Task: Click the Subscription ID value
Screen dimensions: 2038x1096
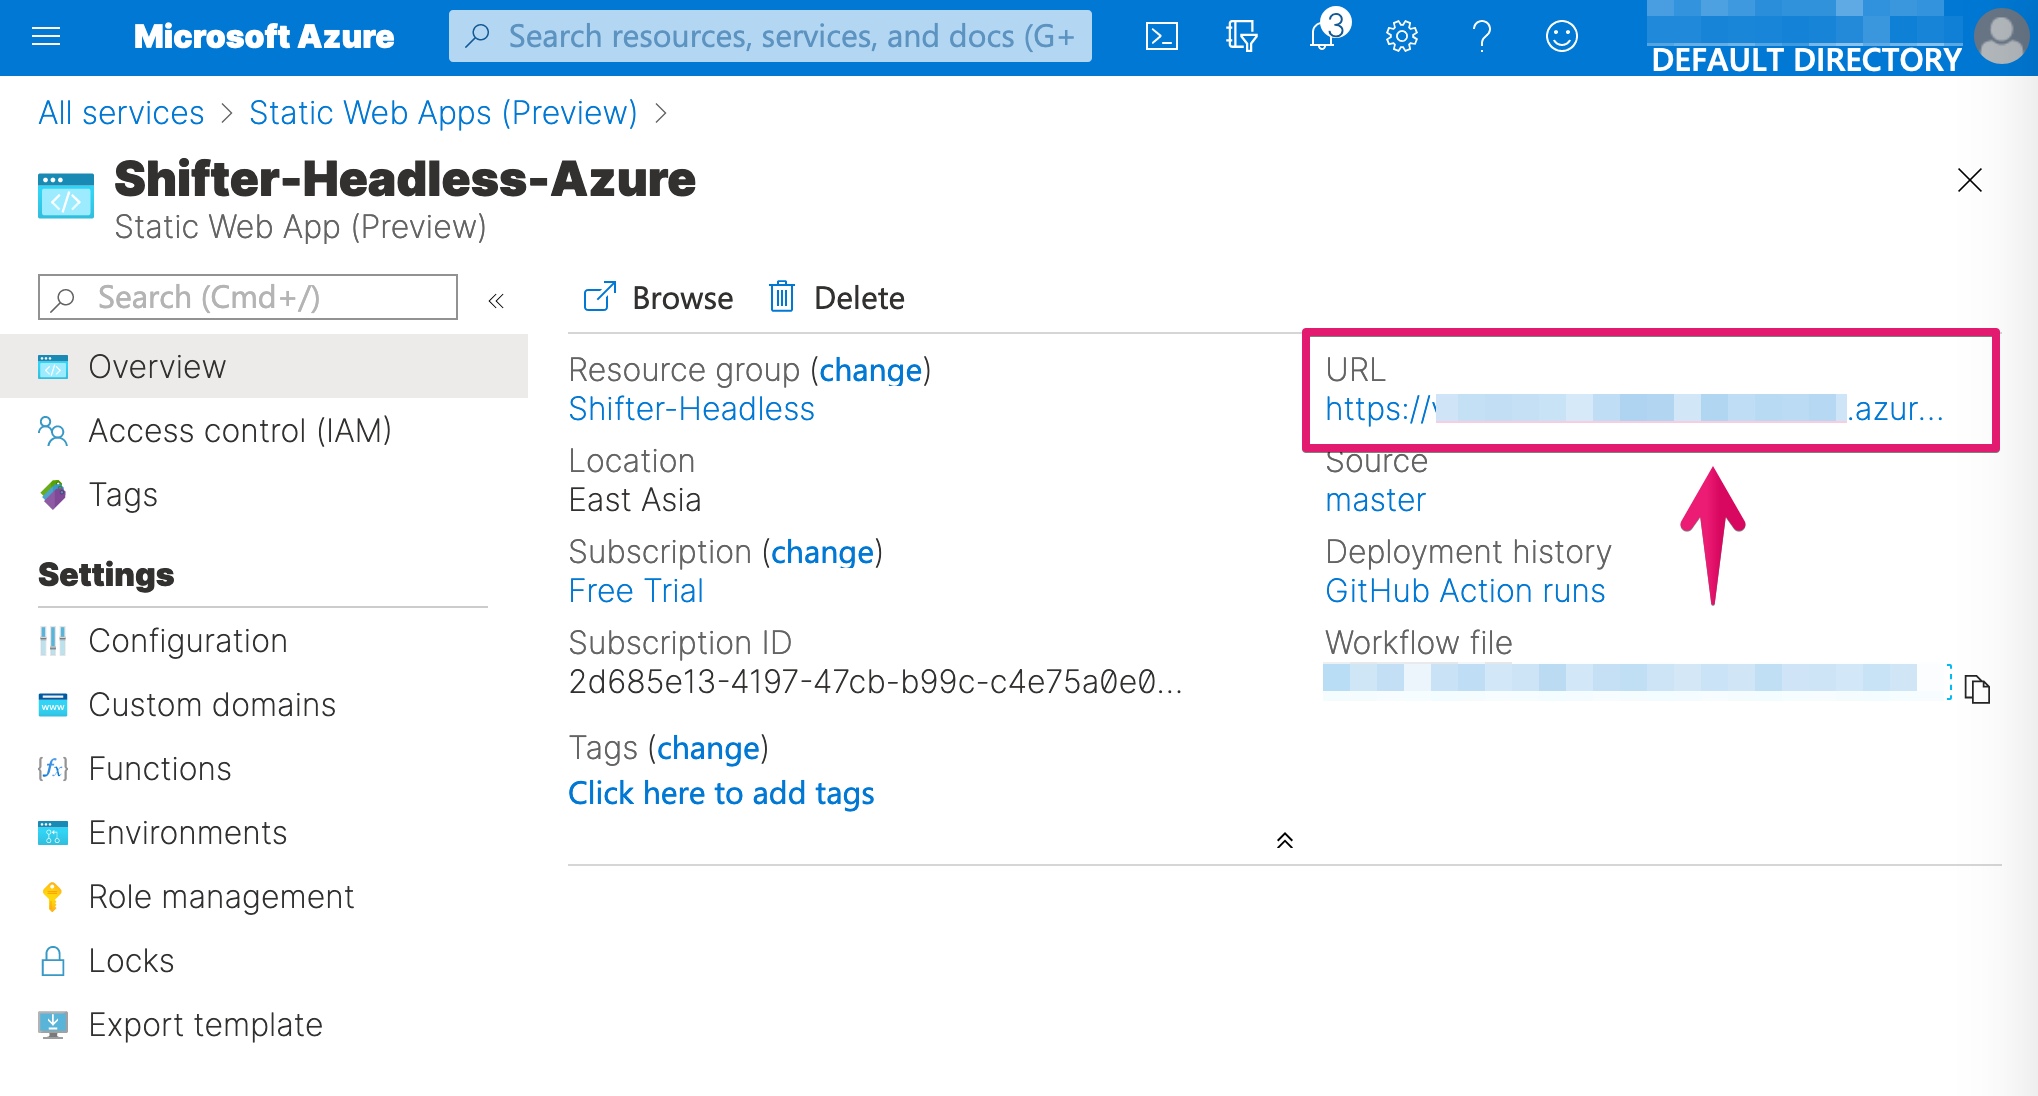Action: pos(875,682)
